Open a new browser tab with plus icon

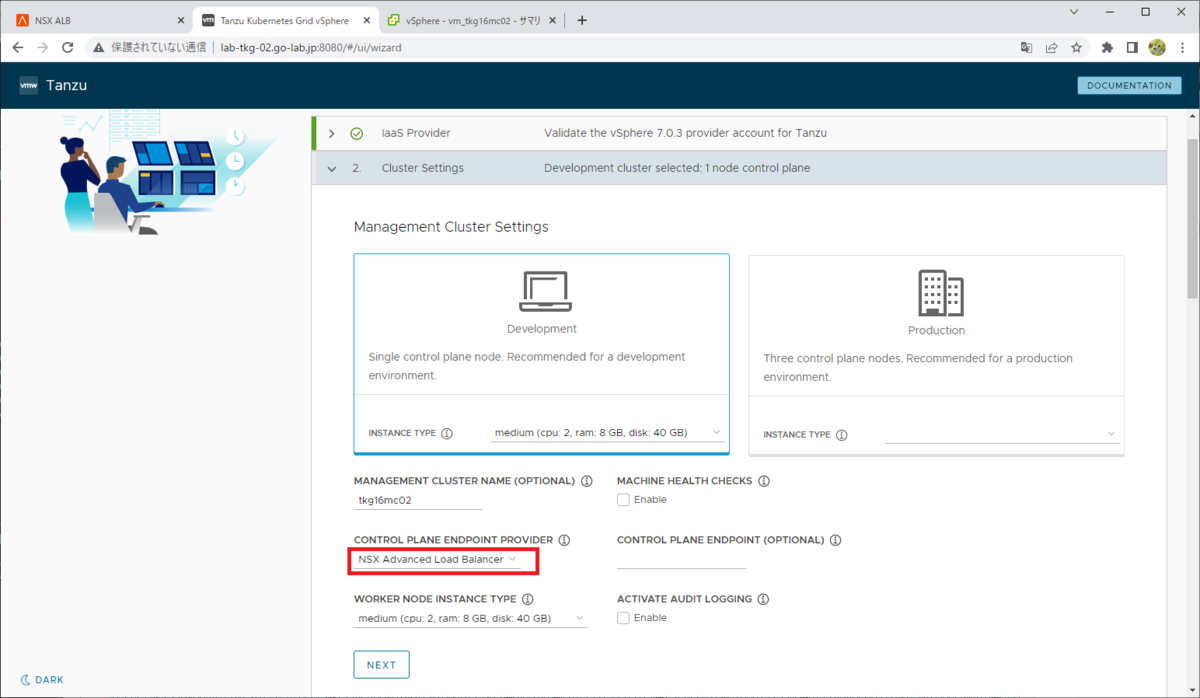point(582,20)
